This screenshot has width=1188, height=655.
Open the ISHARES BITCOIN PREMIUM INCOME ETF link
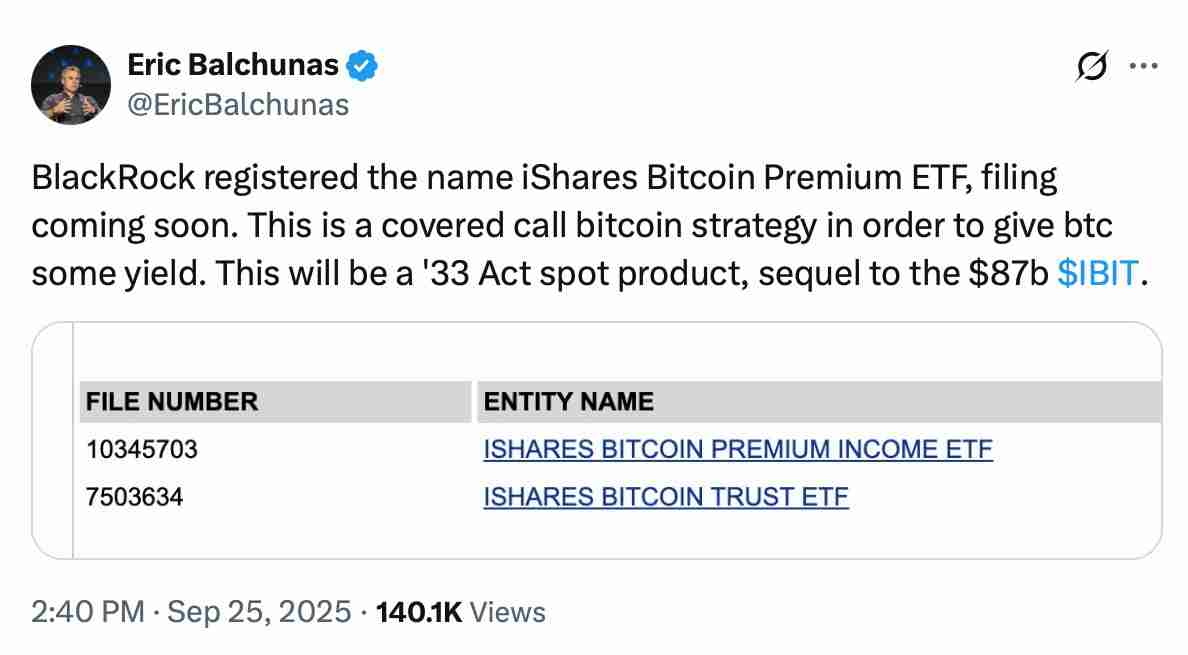[x=738, y=449]
